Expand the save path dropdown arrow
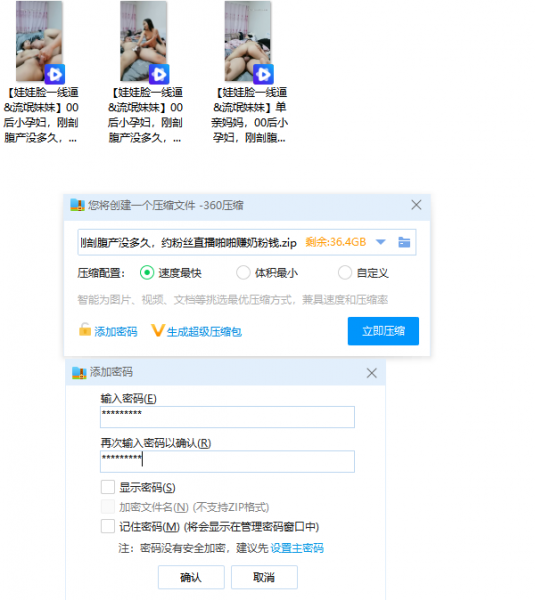Viewport: 535px width, 600px height. (380, 242)
